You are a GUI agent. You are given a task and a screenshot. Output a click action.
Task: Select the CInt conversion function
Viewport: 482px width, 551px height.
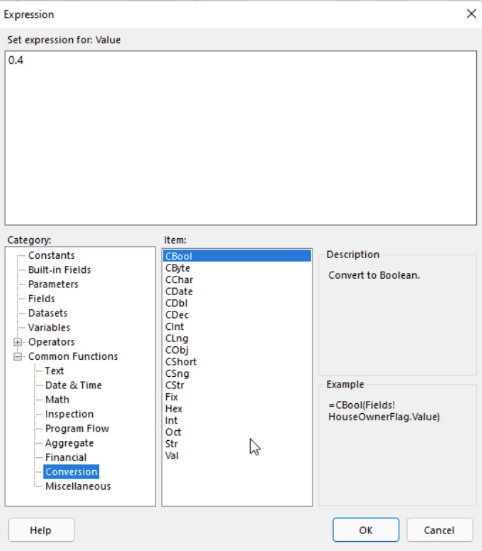[175, 327]
